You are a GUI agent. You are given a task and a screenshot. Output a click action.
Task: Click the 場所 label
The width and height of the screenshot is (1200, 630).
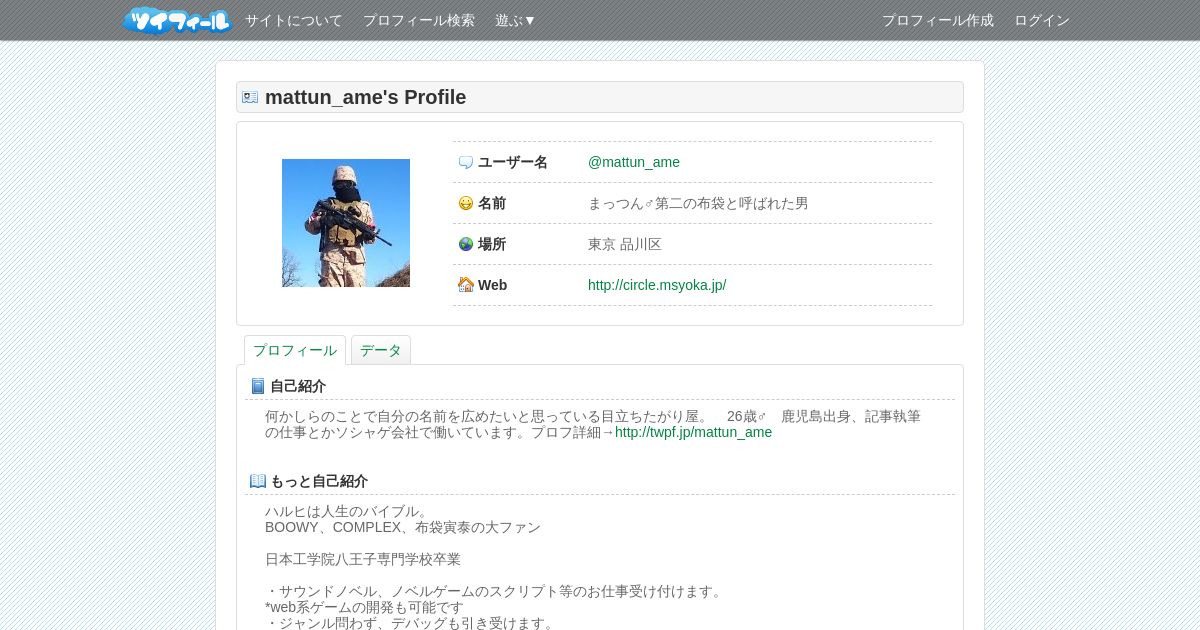pos(492,244)
